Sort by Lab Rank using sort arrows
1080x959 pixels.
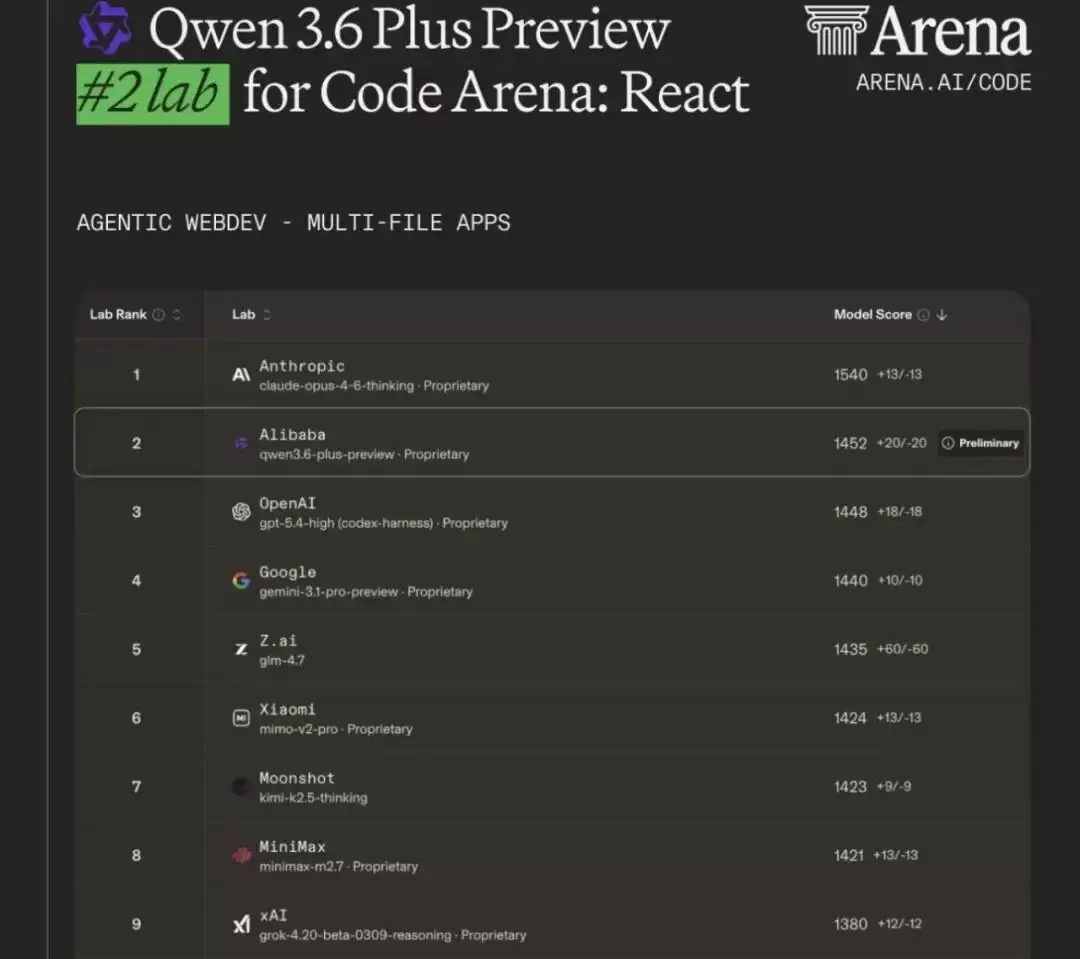pos(176,315)
